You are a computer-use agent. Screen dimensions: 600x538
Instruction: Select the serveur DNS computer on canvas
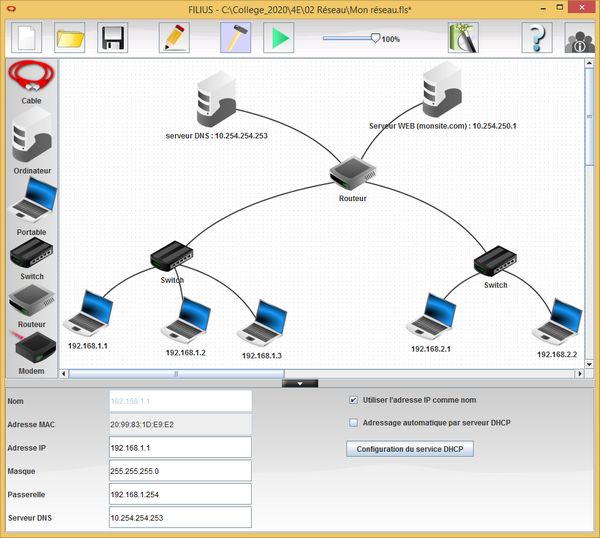point(216,97)
